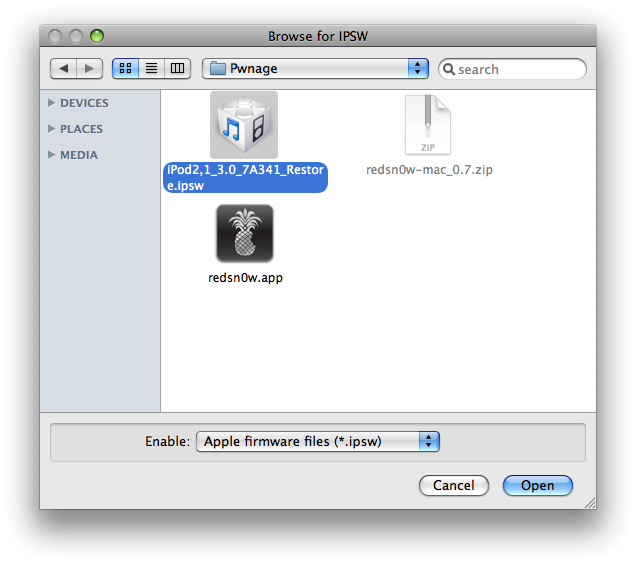Click the redsn0w.app pineapple icon
This screenshot has height=564, width=636.
pyautogui.click(x=244, y=234)
